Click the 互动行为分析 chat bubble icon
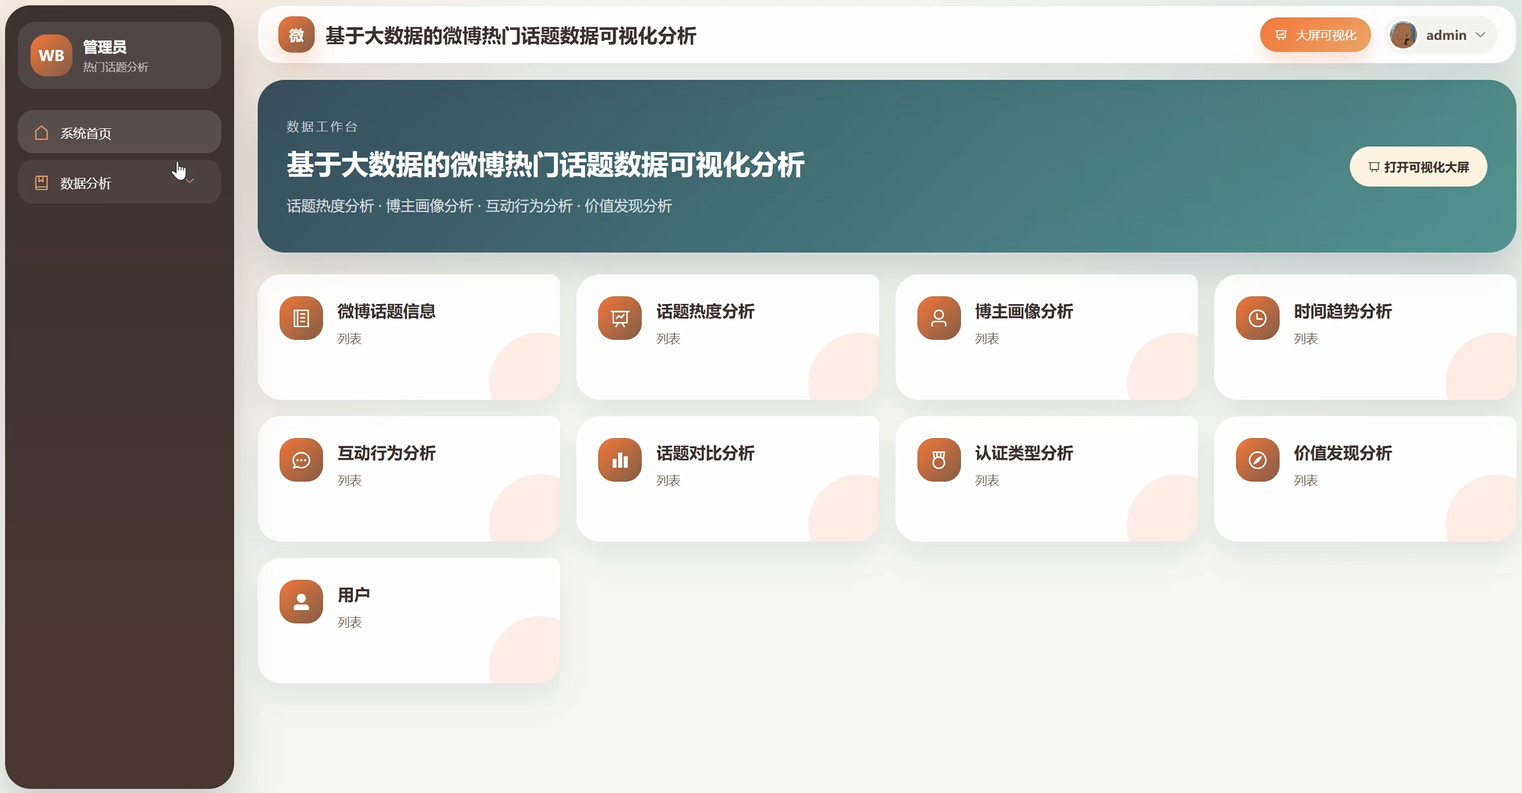Image resolution: width=1522 pixels, height=793 pixels. tap(301, 460)
